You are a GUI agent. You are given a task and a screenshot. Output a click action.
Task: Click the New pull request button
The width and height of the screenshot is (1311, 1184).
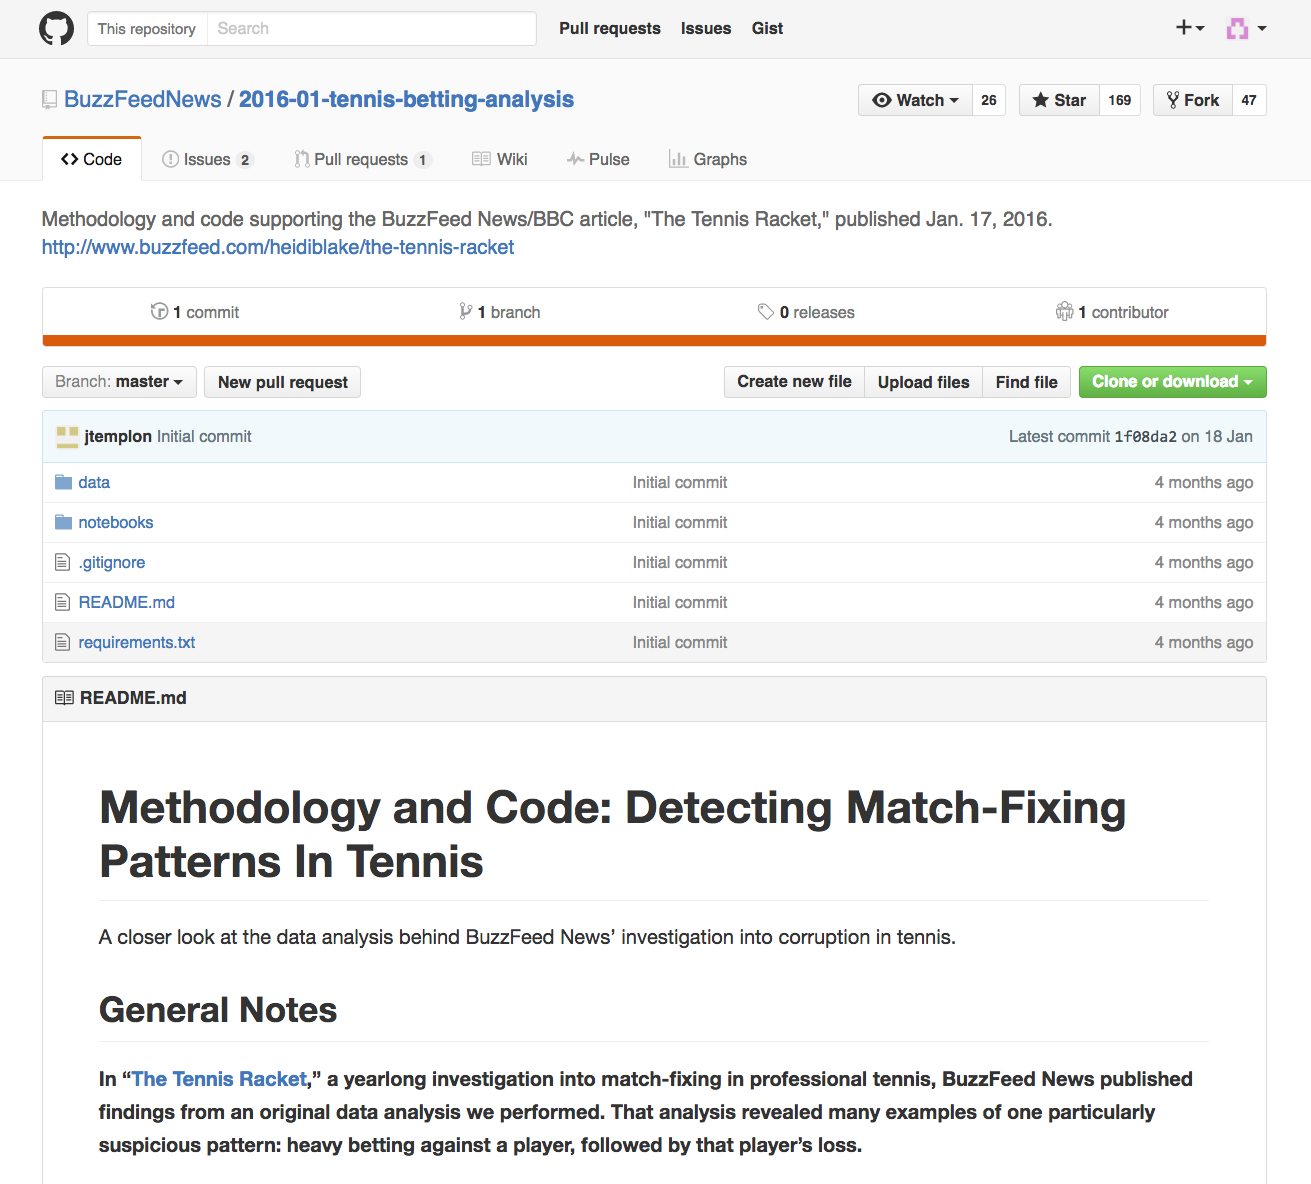pos(282,382)
